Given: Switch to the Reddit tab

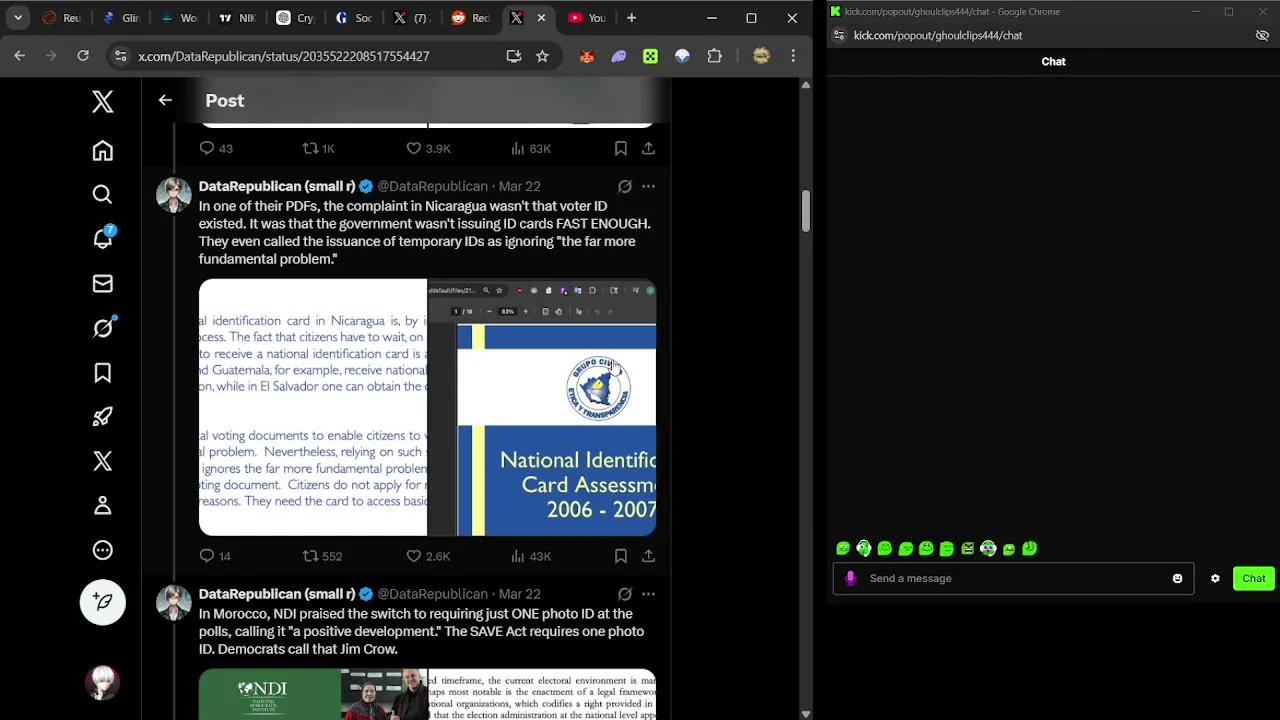Looking at the screenshot, I should 470,18.
